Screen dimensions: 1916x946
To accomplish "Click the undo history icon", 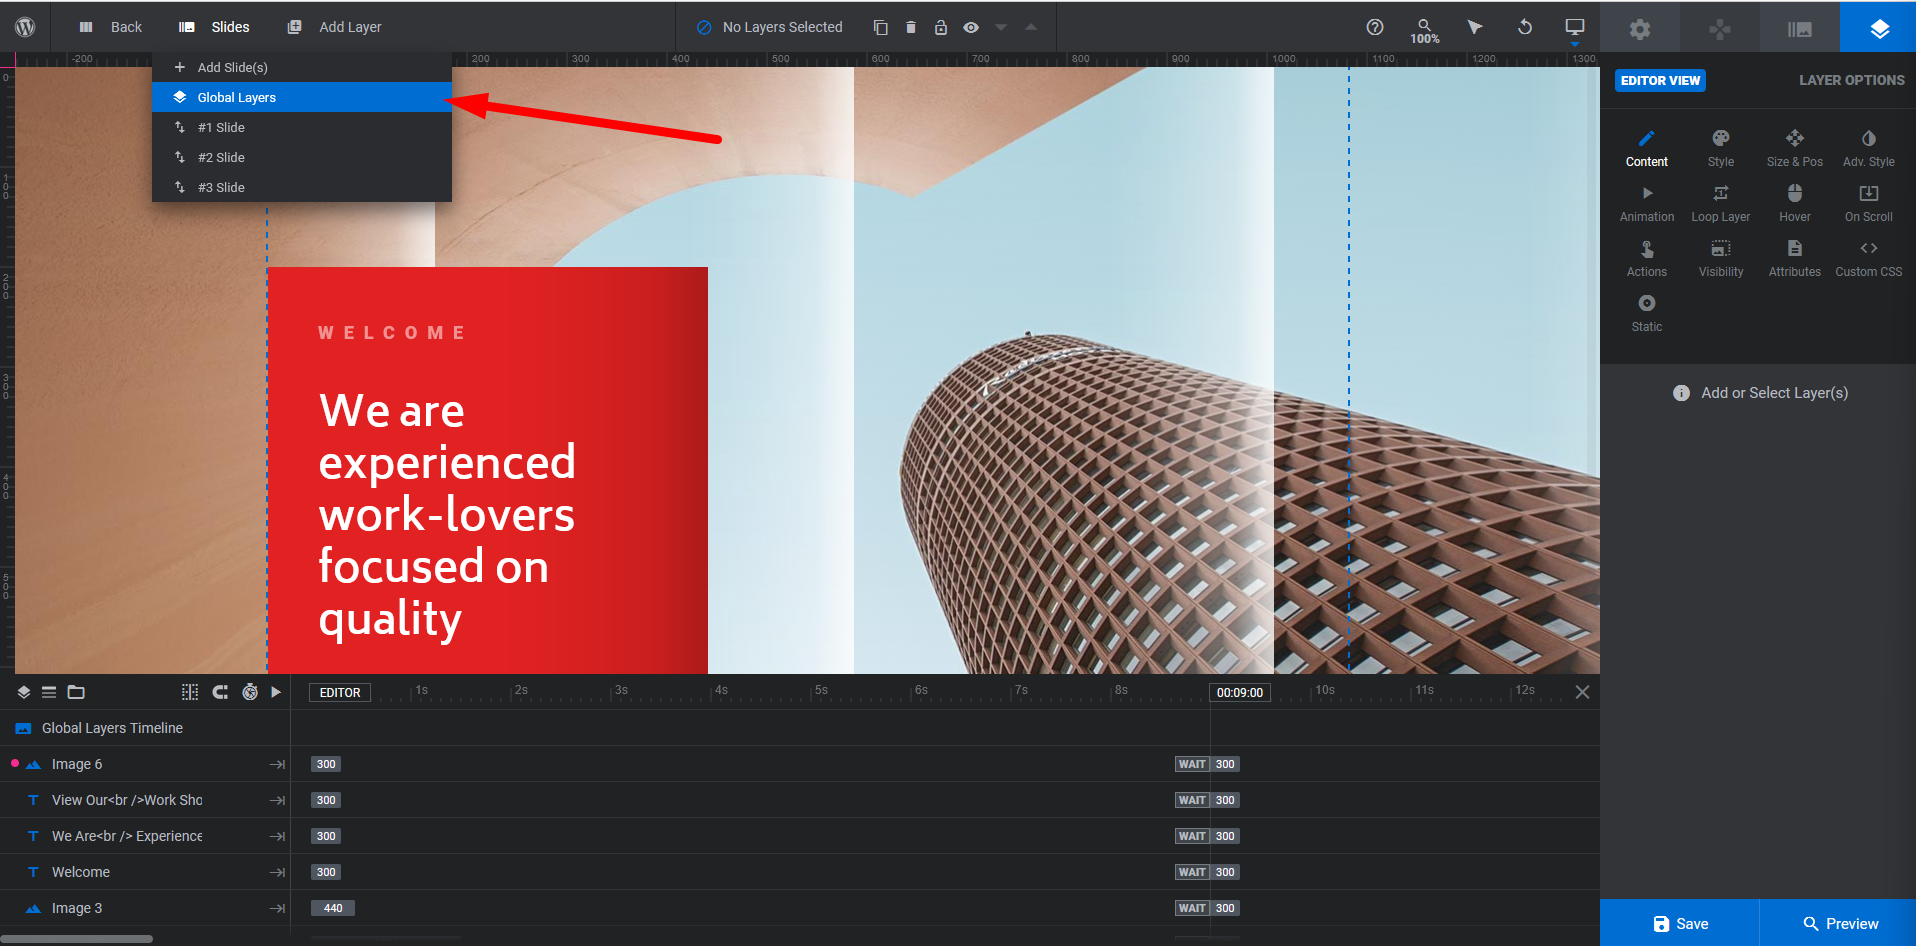I will [x=1525, y=27].
